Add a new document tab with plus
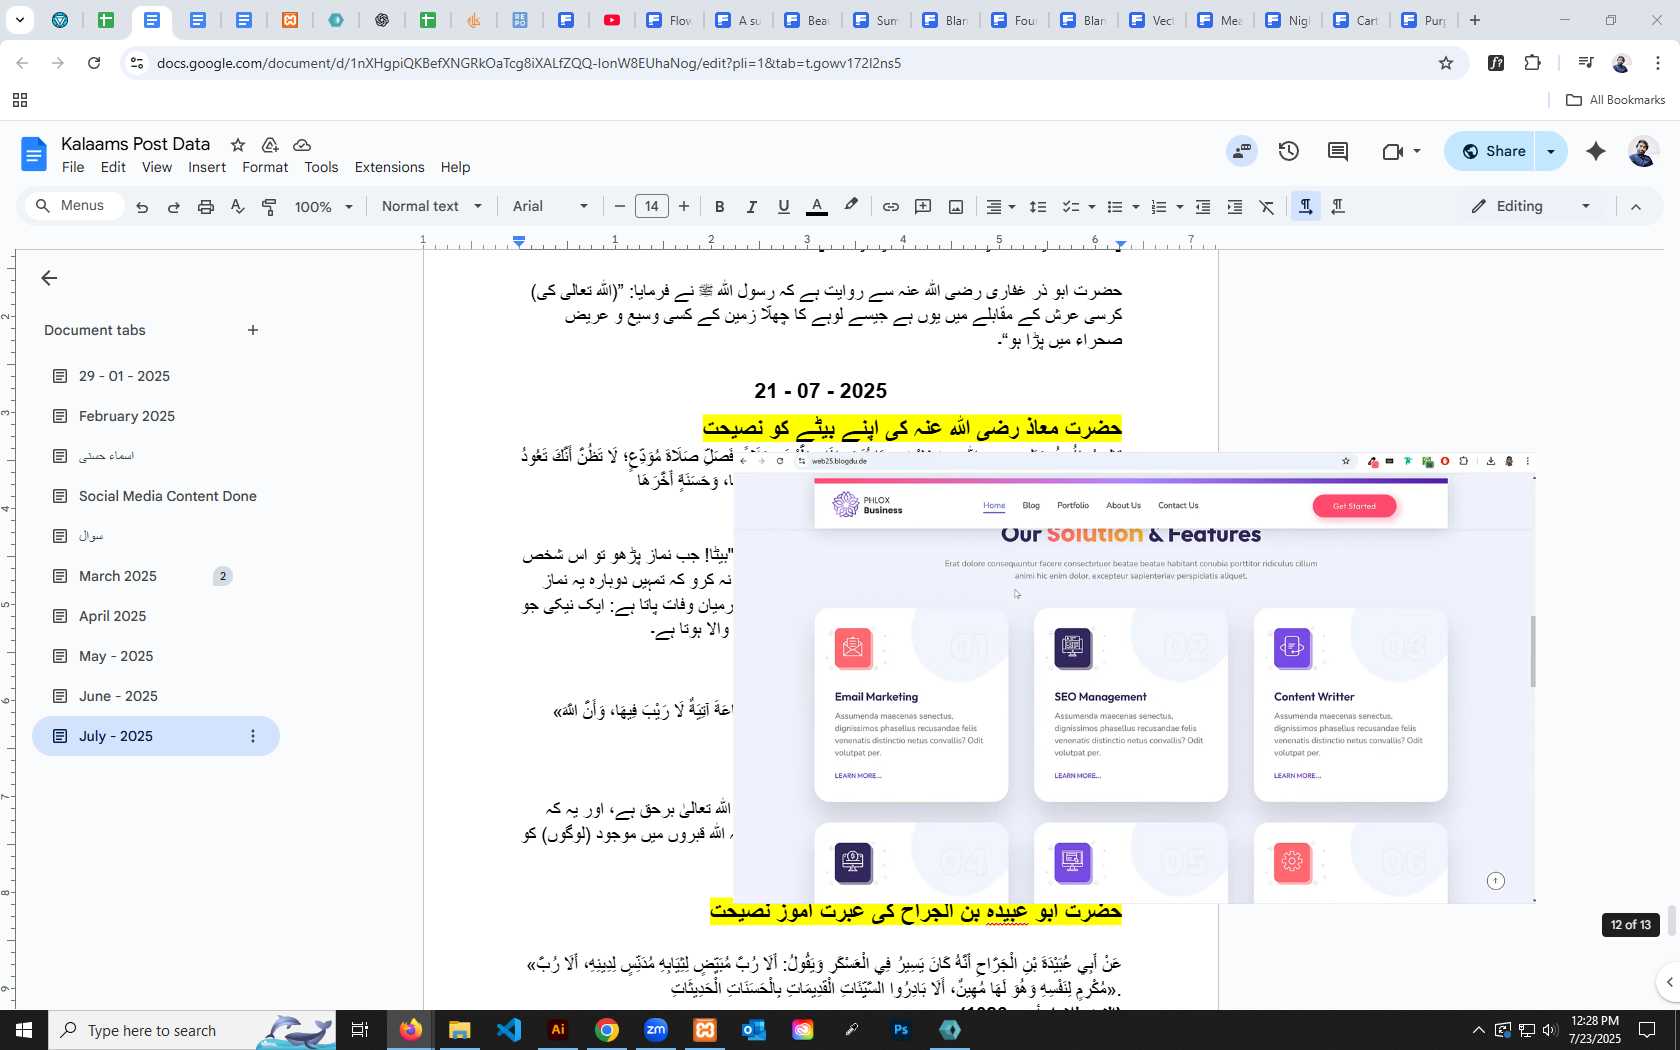 pyautogui.click(x=253, y=330)
